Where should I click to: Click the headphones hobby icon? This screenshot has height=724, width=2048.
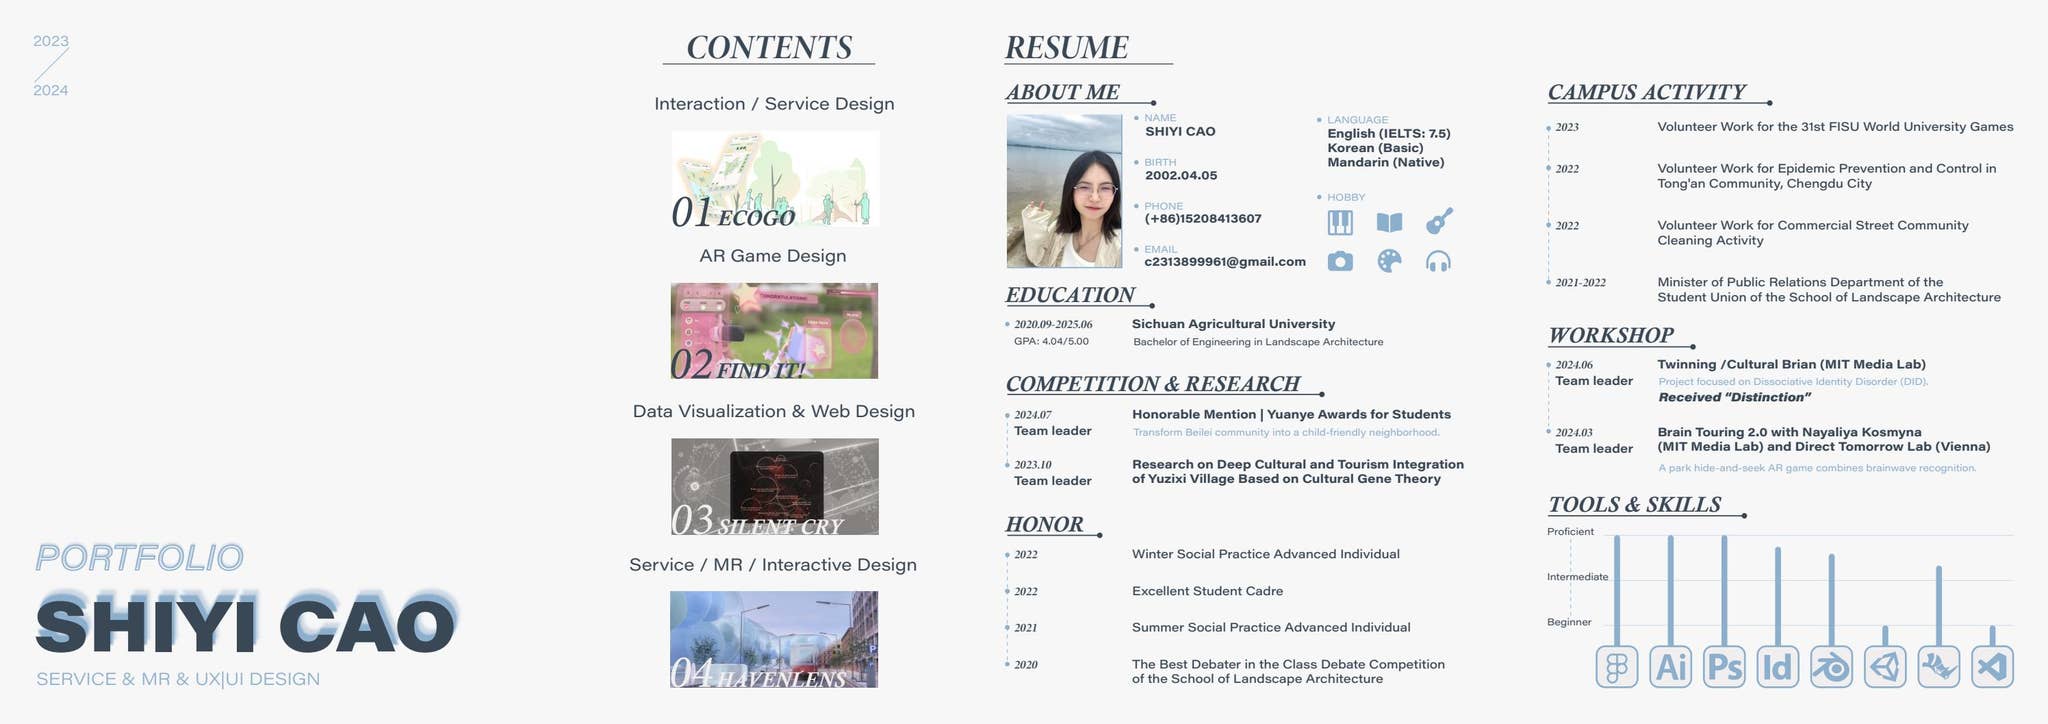pos(1438,262)
